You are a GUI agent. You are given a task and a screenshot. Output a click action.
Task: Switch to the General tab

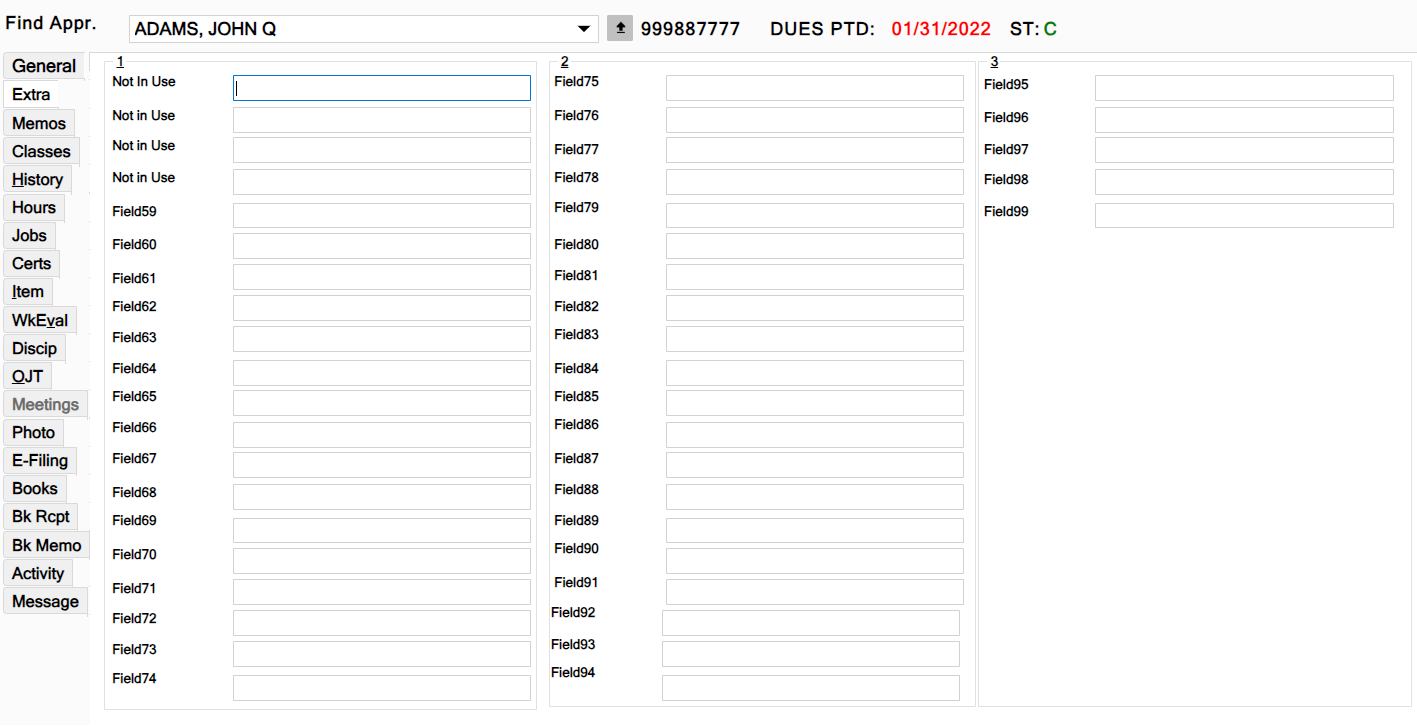point(44,66)
